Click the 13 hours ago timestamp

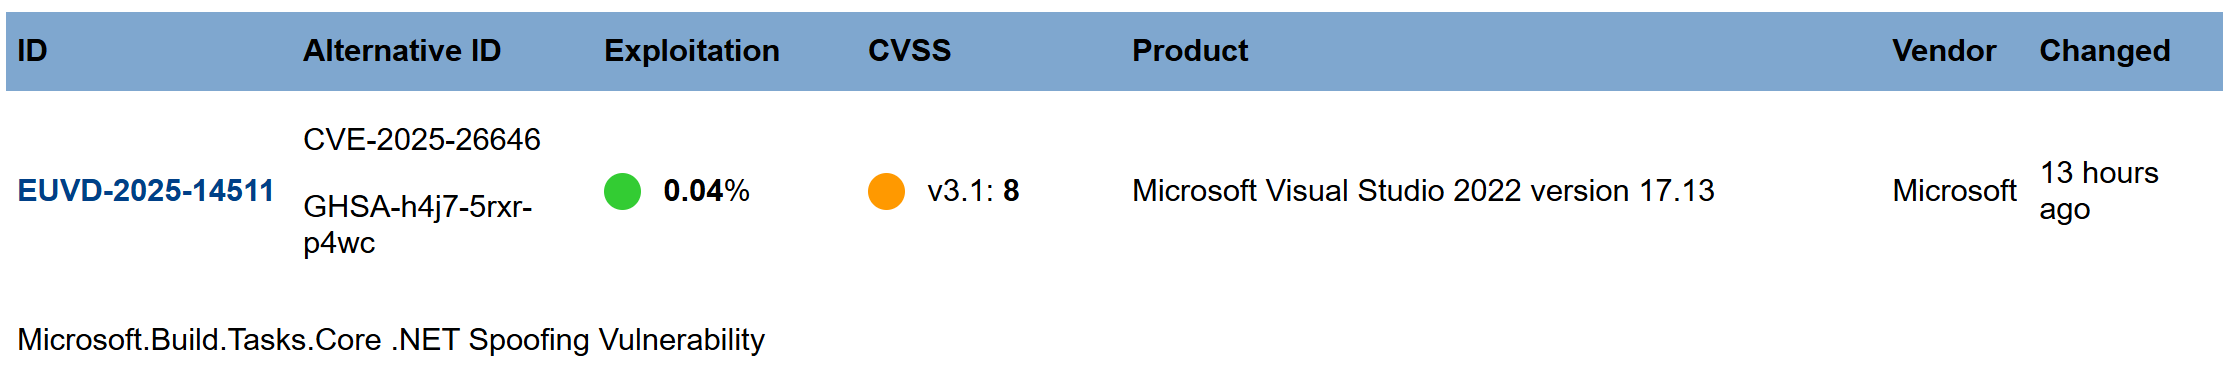point(2099,191)
